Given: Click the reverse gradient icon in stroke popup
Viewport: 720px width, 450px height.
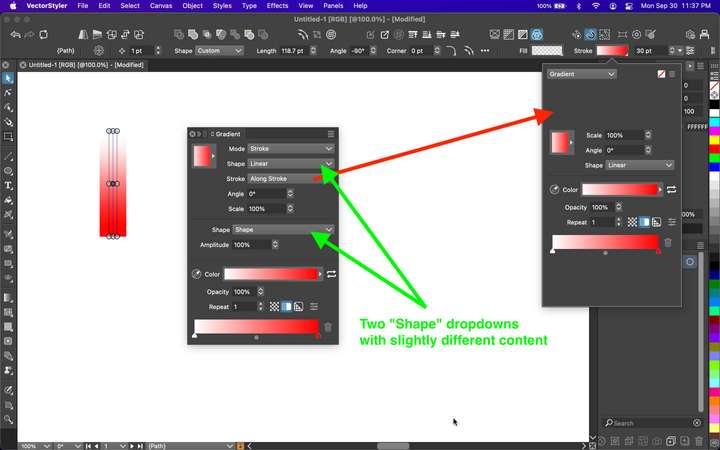Looking at the screenshot, I should click(x=671, y=189).
